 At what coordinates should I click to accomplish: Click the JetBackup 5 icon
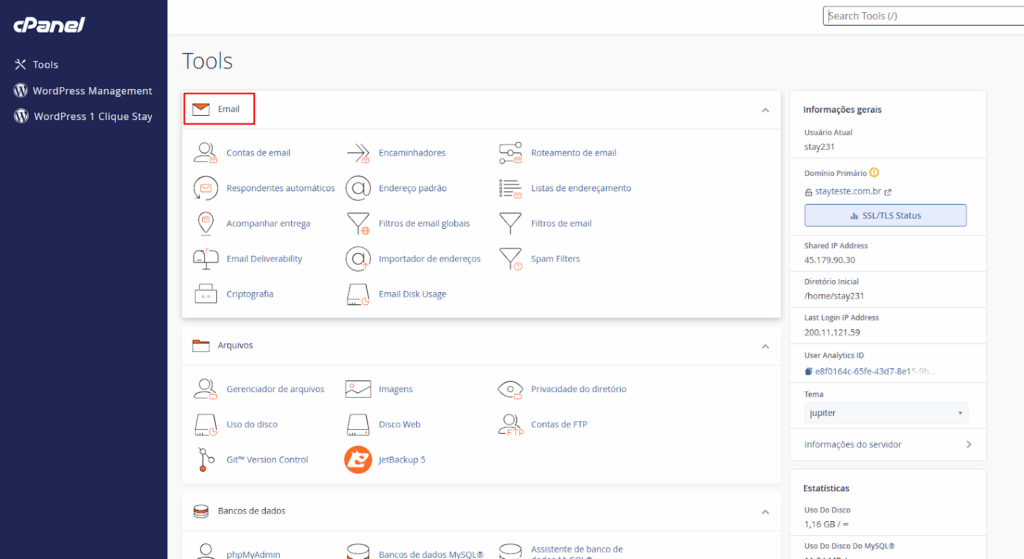pos(358,460)
